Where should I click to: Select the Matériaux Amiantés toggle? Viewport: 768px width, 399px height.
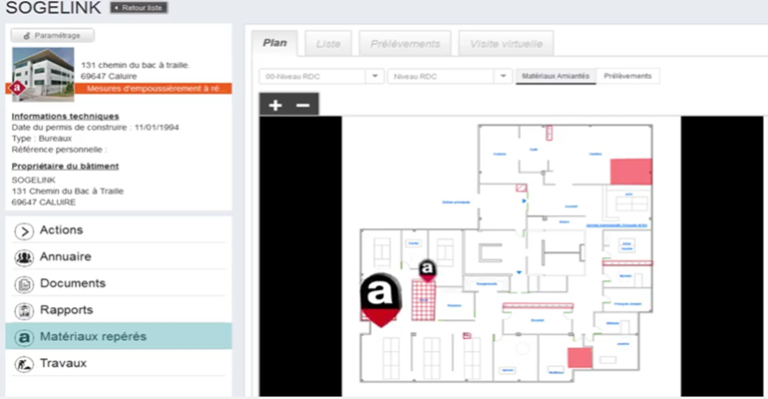point(555,76)
